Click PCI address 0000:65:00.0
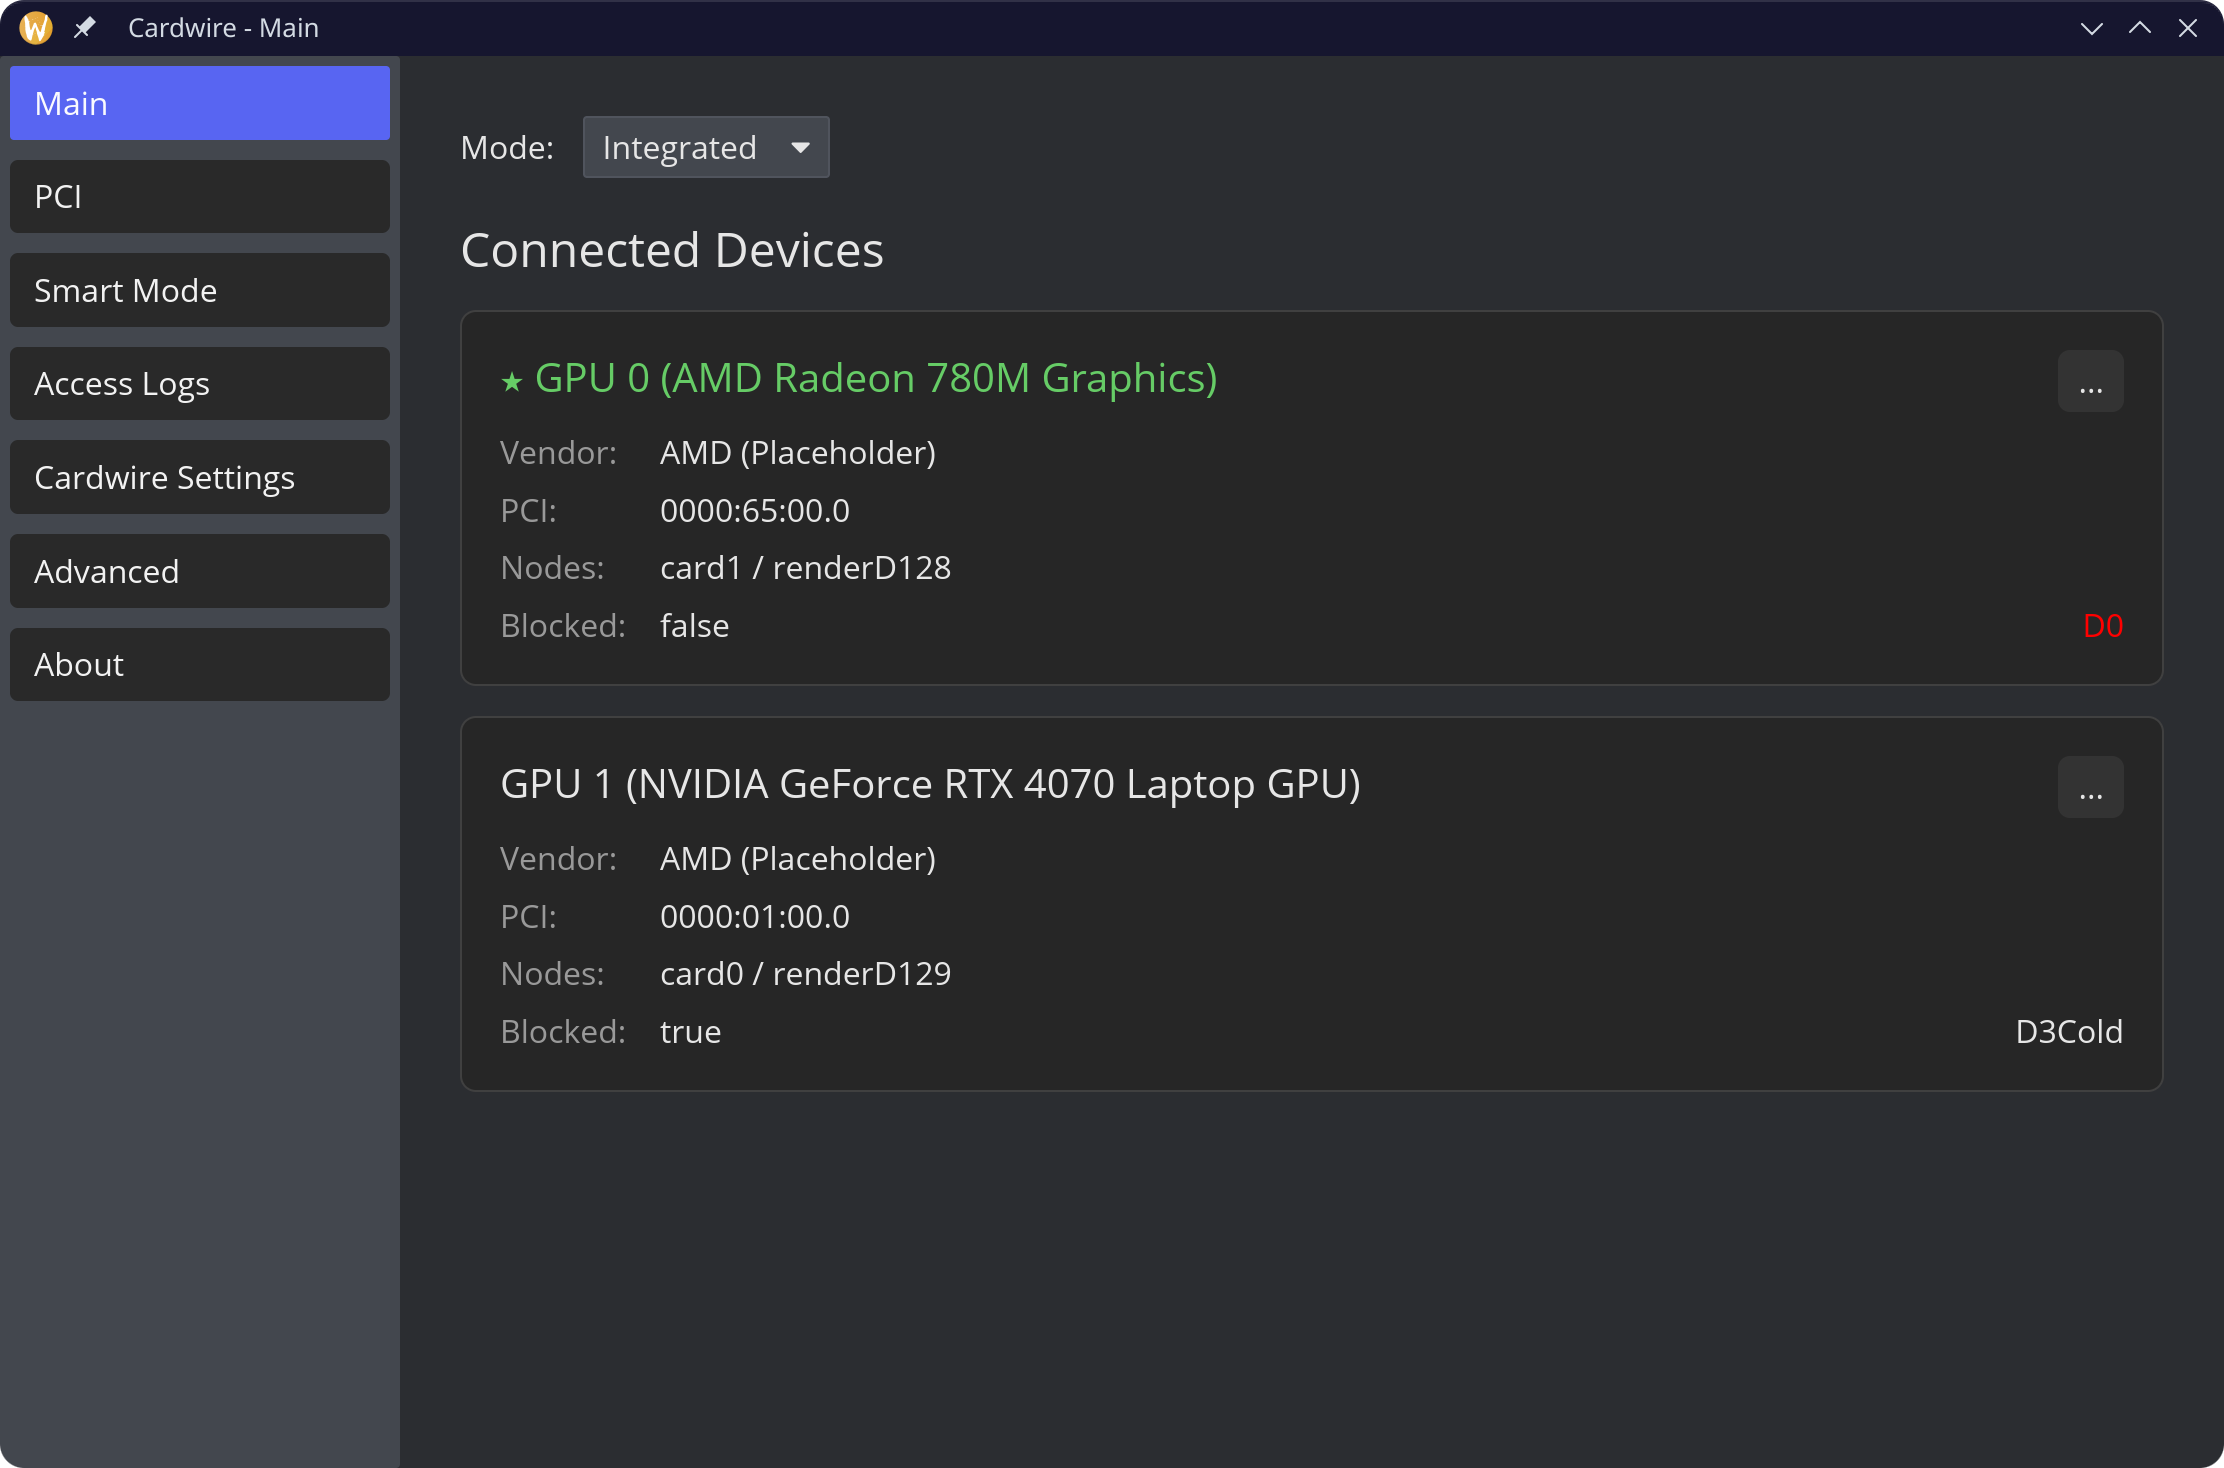The height and width of the screenshot is (1468, 2224). tap(755, 511)
